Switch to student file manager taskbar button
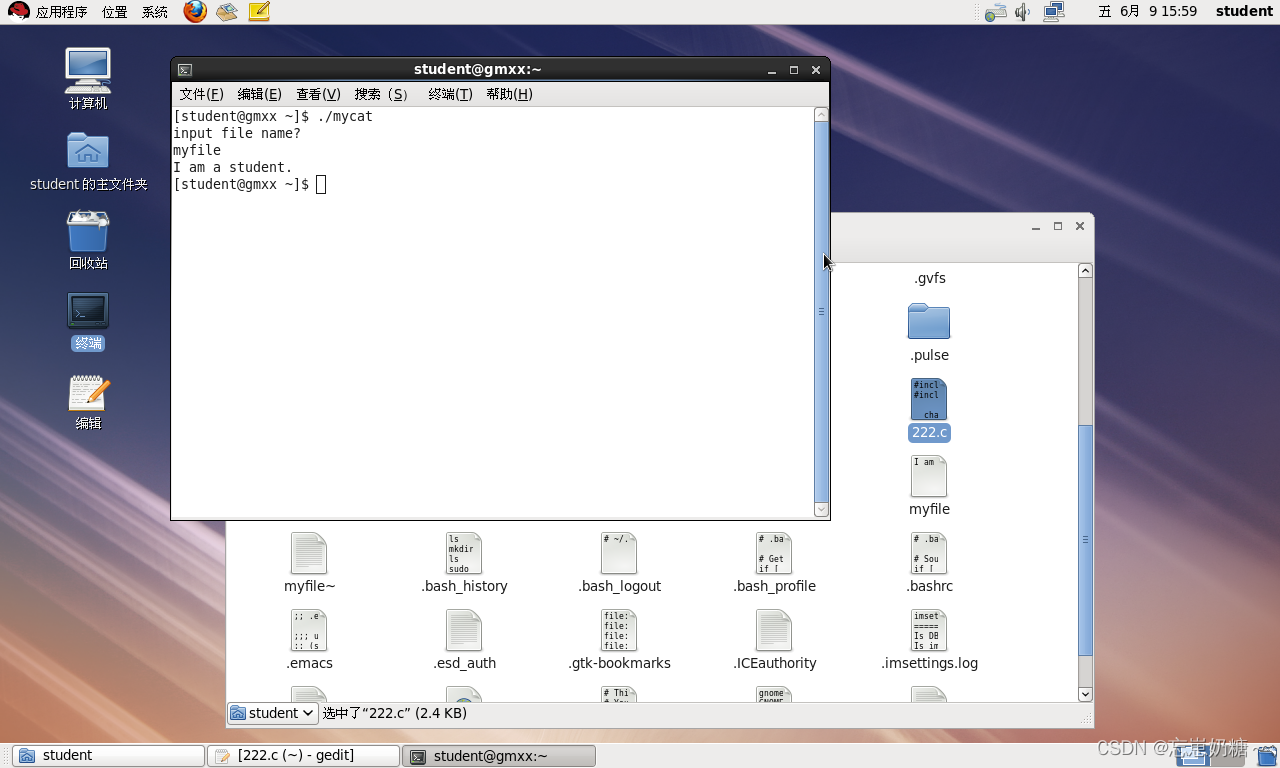1280x768 pixels. [x=109, y=756]
